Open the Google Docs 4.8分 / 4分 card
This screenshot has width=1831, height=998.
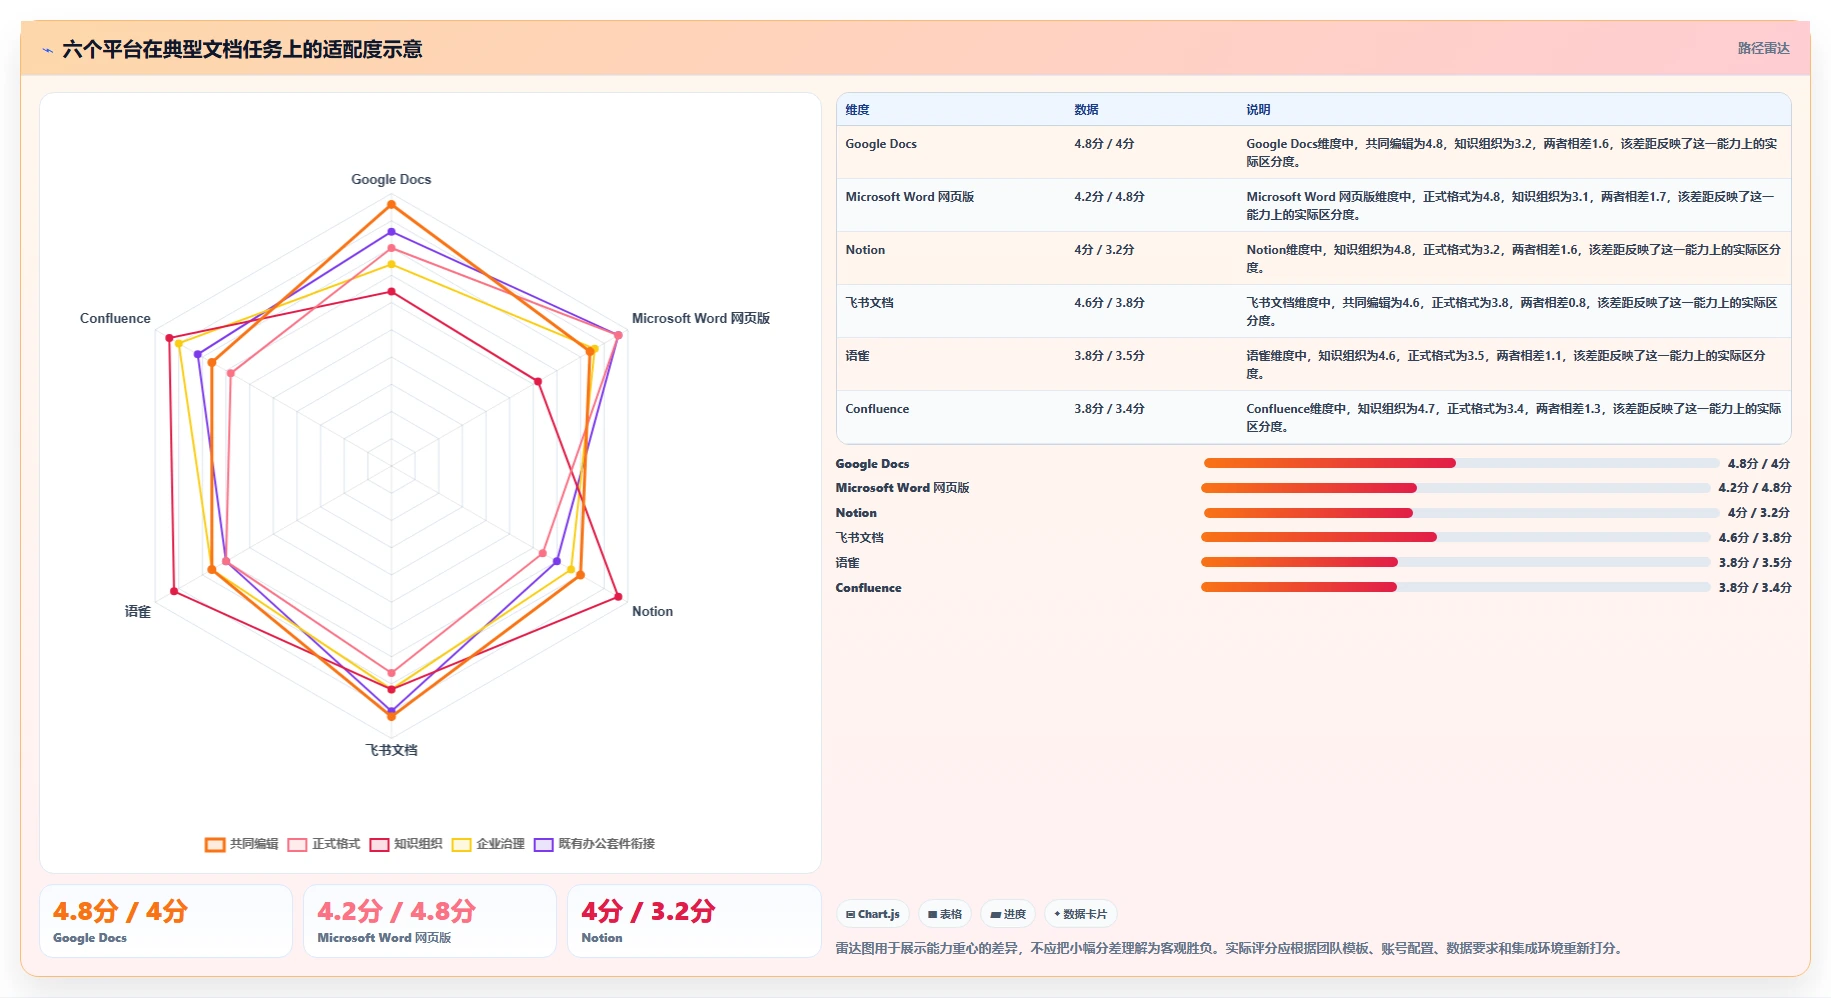[166, 921]
